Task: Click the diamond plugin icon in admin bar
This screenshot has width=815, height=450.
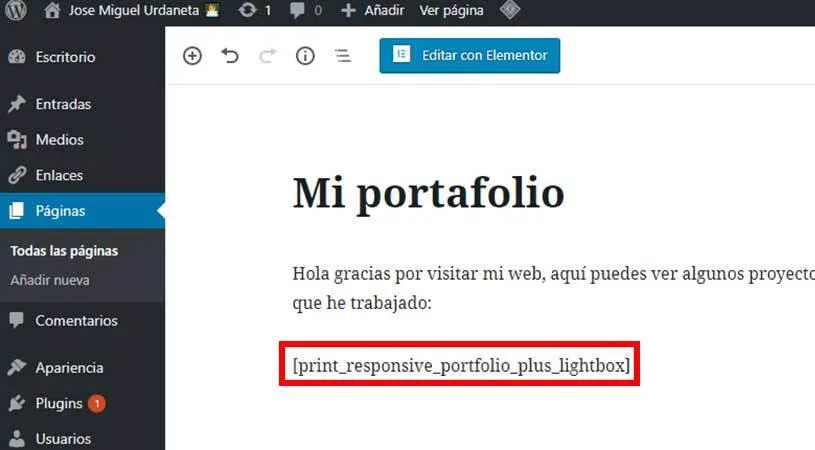Action: (x=509, y=10)
